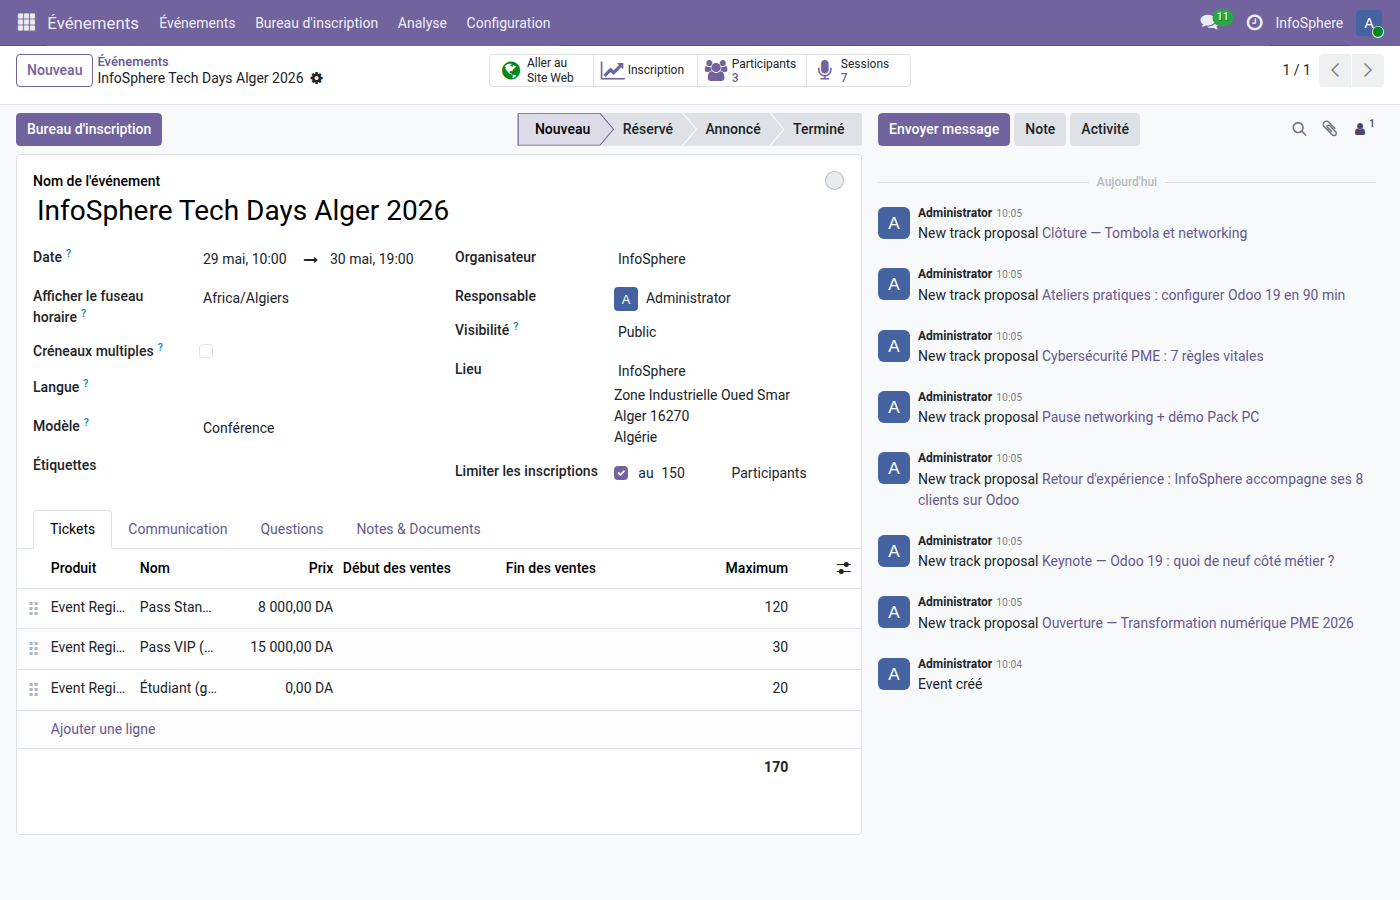Show followers via the person icon
1400x900 pixels.
pos(1361,129)
